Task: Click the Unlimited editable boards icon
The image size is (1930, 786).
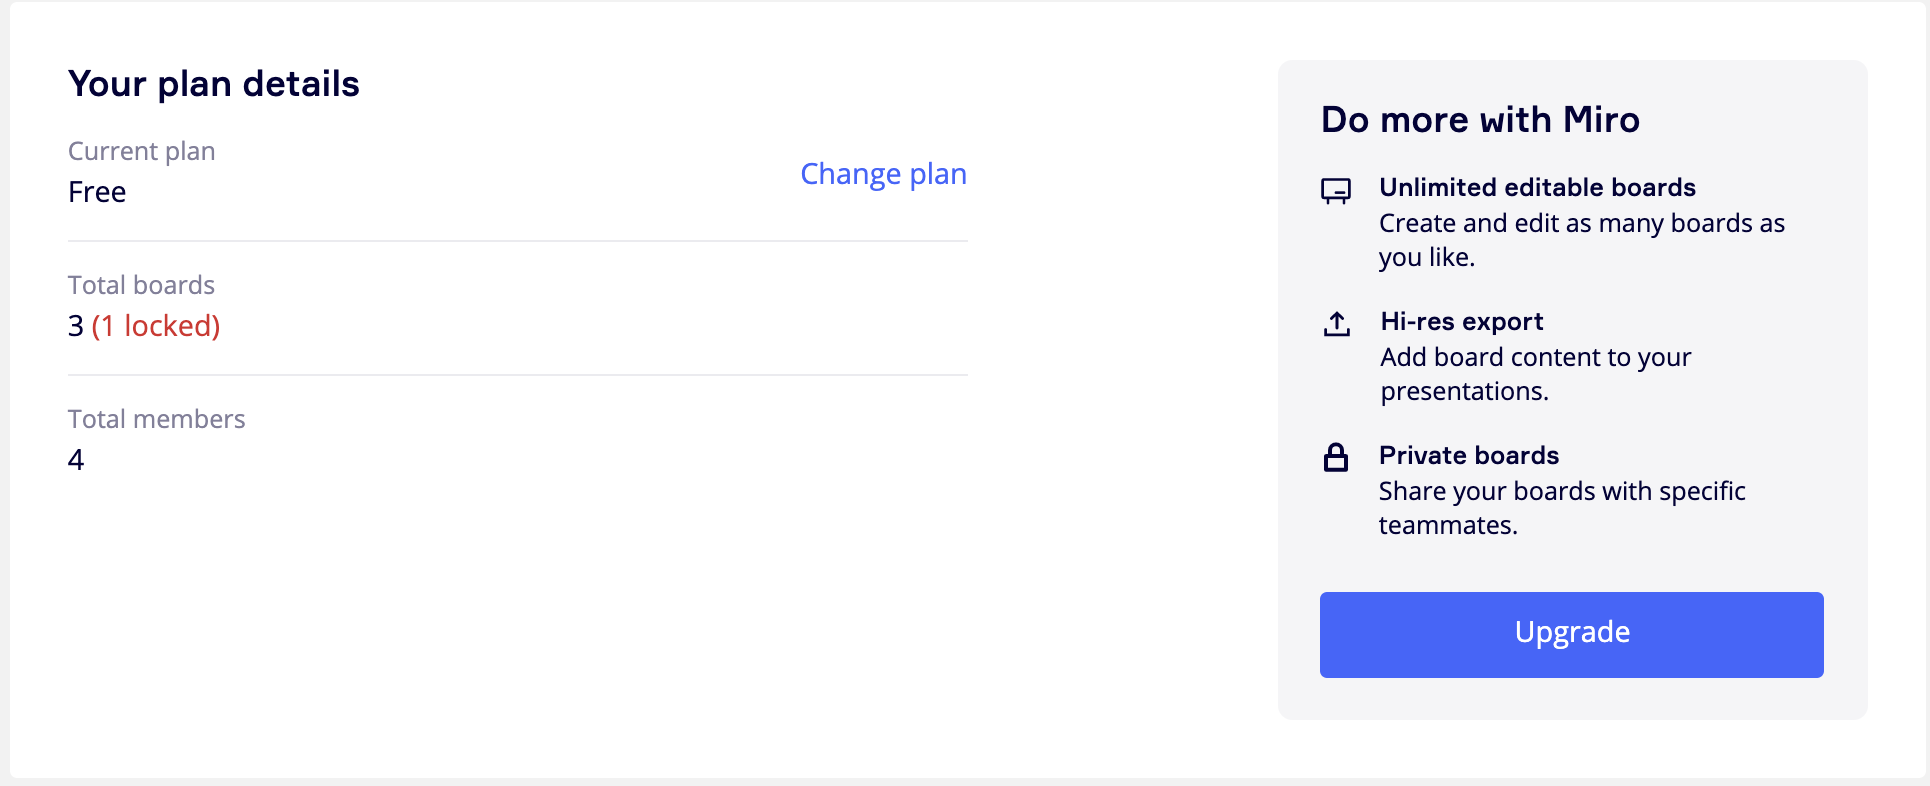Action: coord(1336,190)
